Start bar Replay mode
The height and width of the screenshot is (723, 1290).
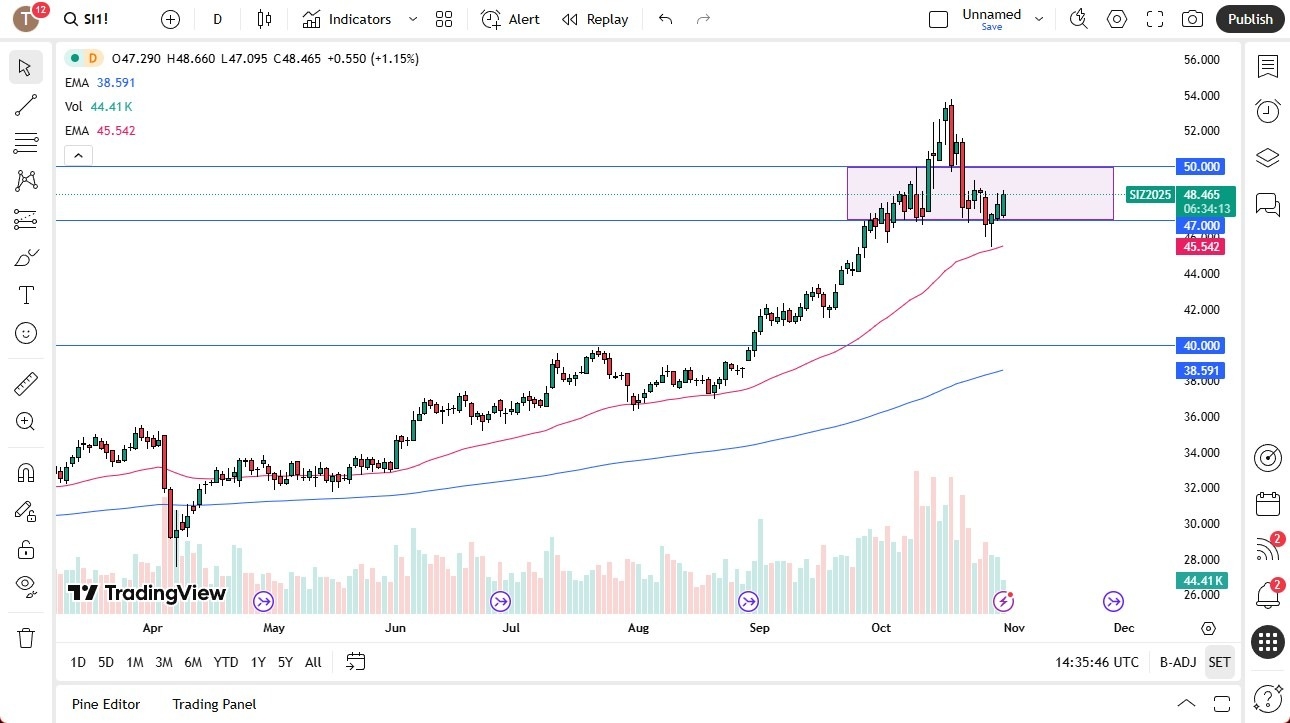coord(595,19)
